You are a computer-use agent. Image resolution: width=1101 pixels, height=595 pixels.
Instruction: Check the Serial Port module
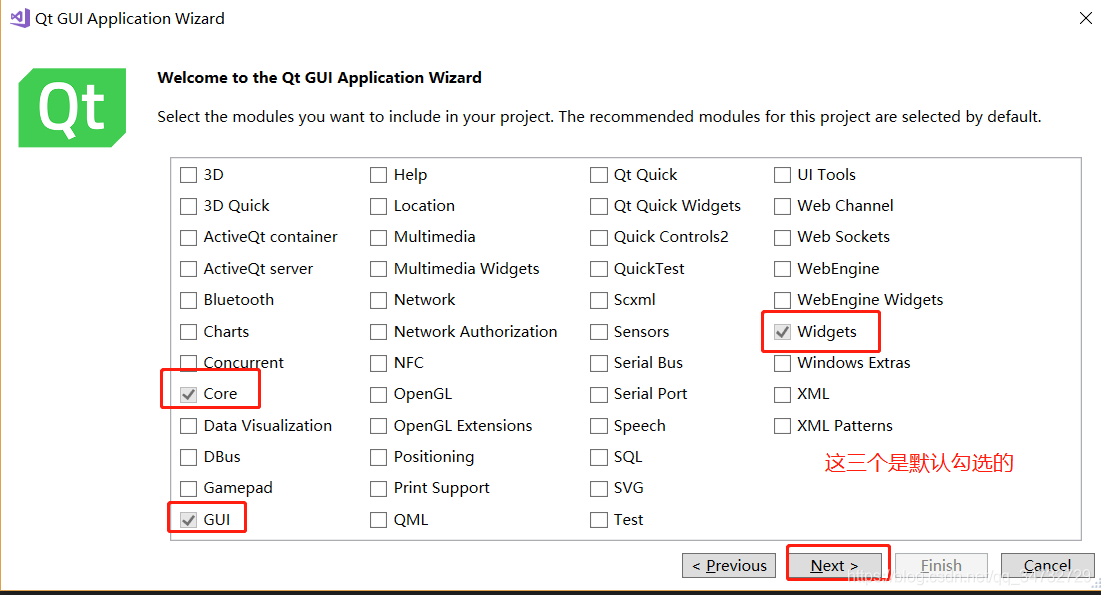click(599, 394)
